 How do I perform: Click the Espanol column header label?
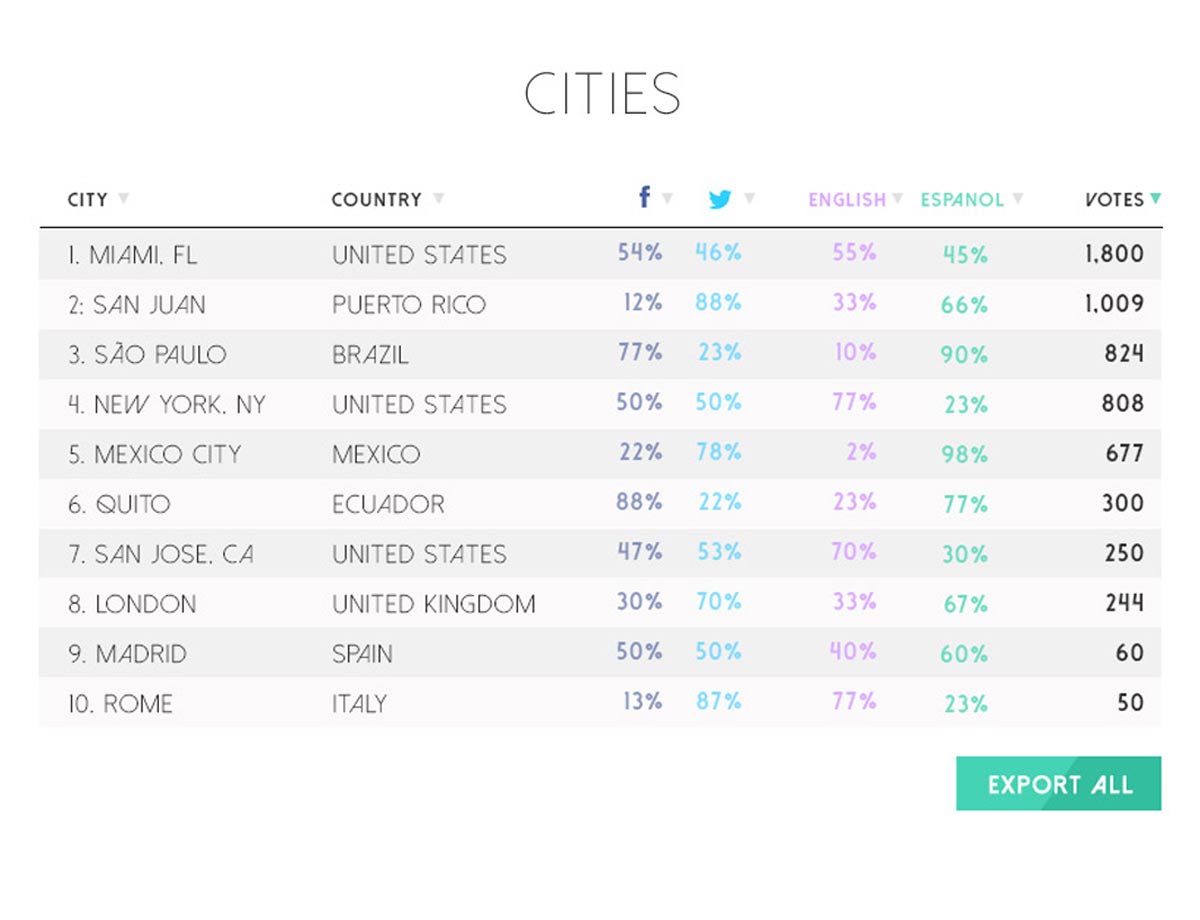(961, 199)
